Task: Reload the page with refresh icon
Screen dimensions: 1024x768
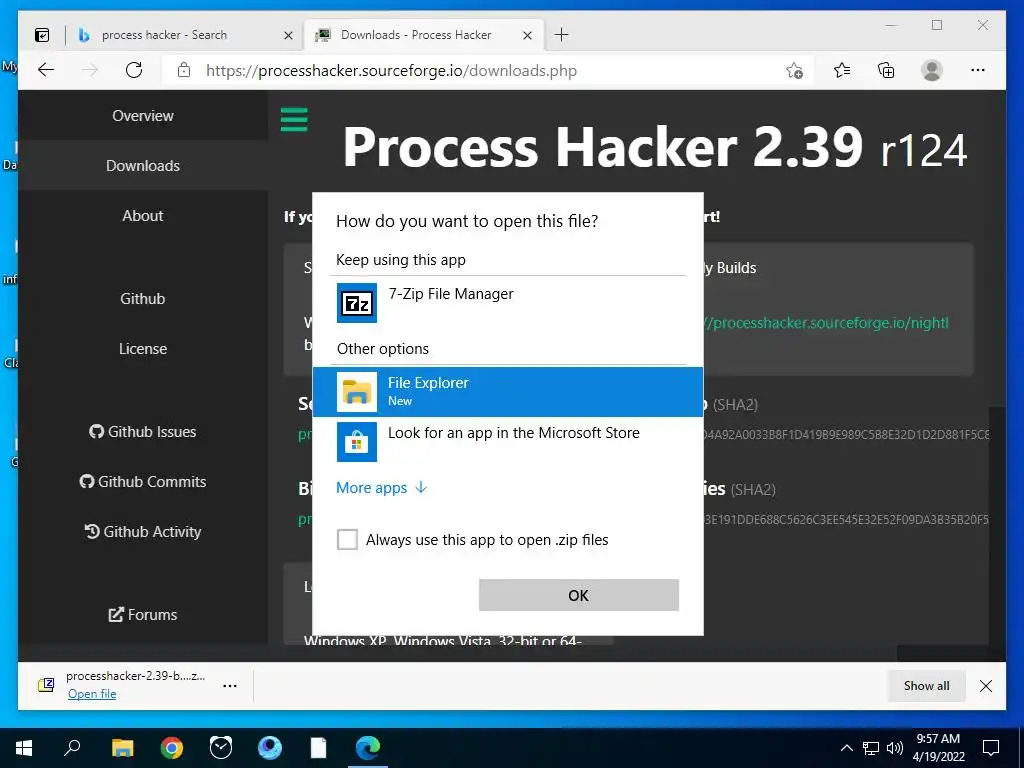Action: click(x=134, y=70)
